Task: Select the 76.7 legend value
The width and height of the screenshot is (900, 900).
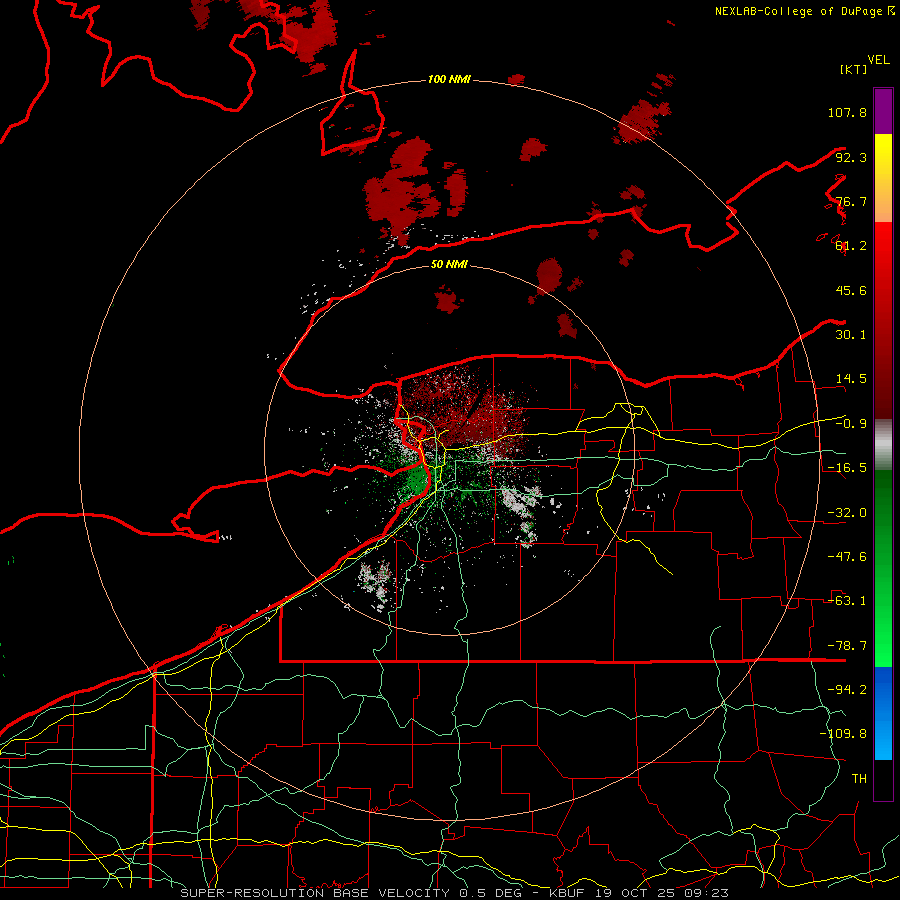Action: click(x=851, y=201)
